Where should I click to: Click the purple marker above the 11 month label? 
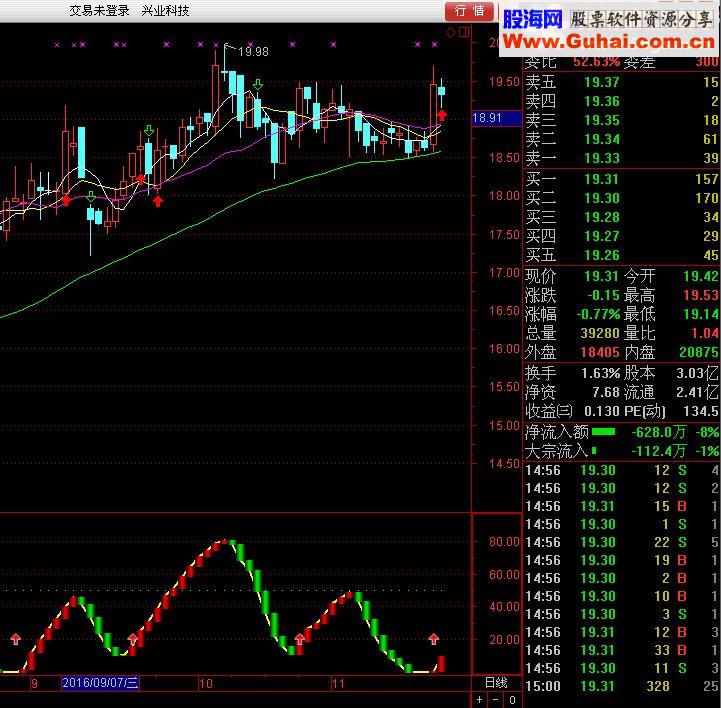click(x=333, y=45)
